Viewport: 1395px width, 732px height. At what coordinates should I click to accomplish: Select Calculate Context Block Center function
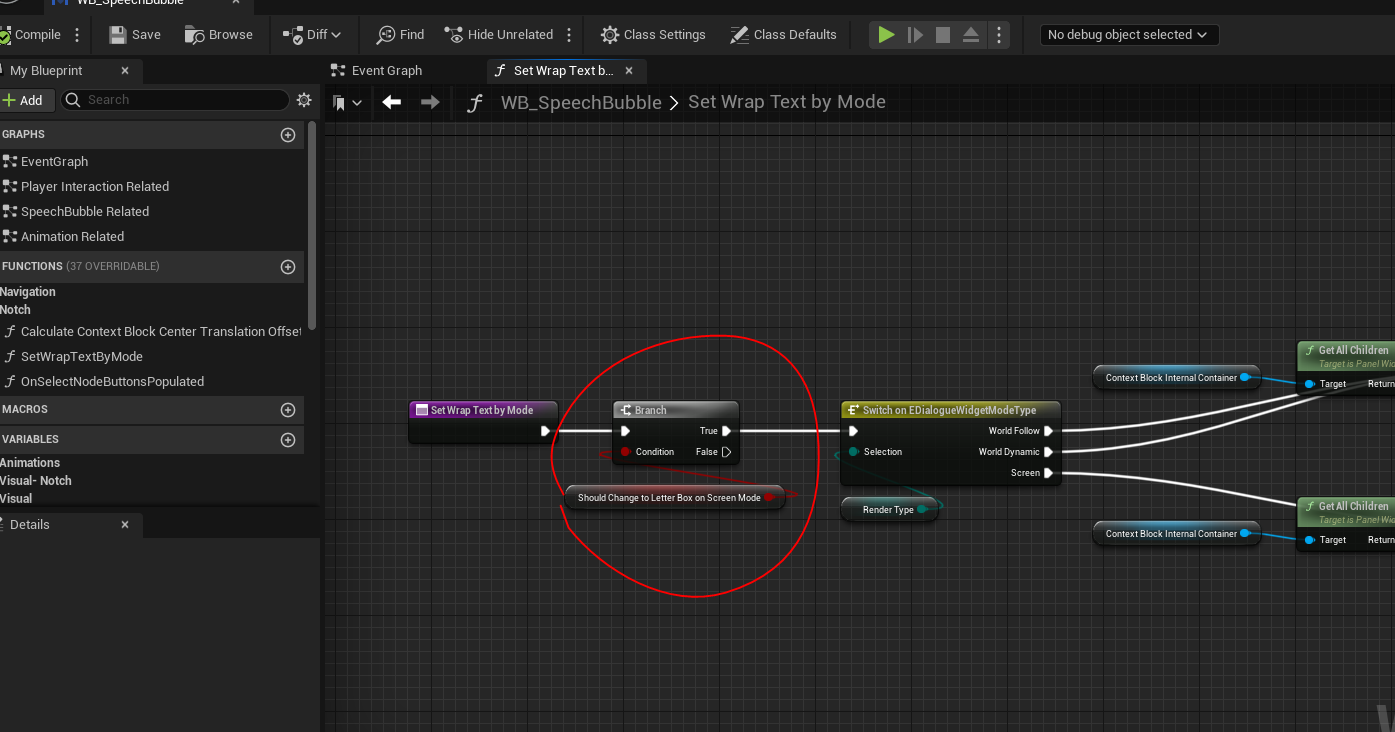(160, 331)
